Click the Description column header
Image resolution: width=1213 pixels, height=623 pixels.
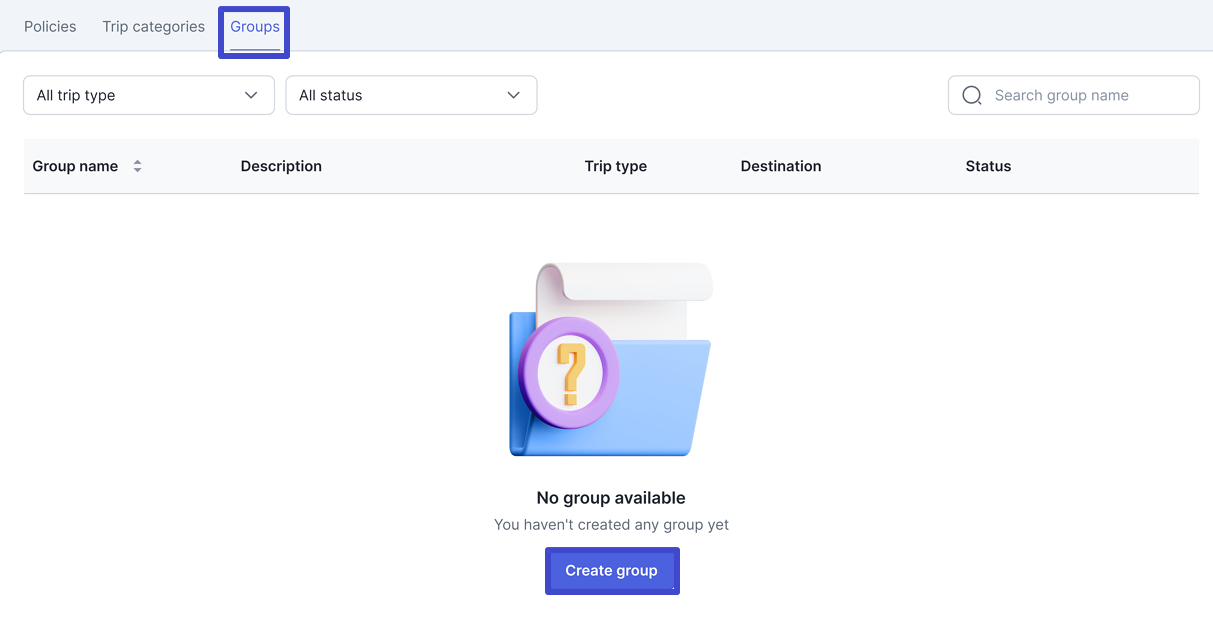(281, 166)
